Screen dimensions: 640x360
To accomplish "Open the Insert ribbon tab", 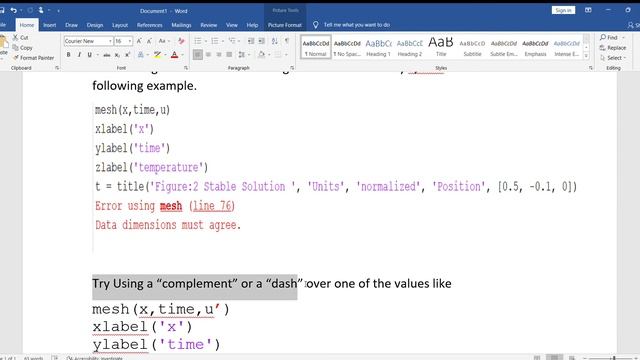I will click(x=50, y=25).
